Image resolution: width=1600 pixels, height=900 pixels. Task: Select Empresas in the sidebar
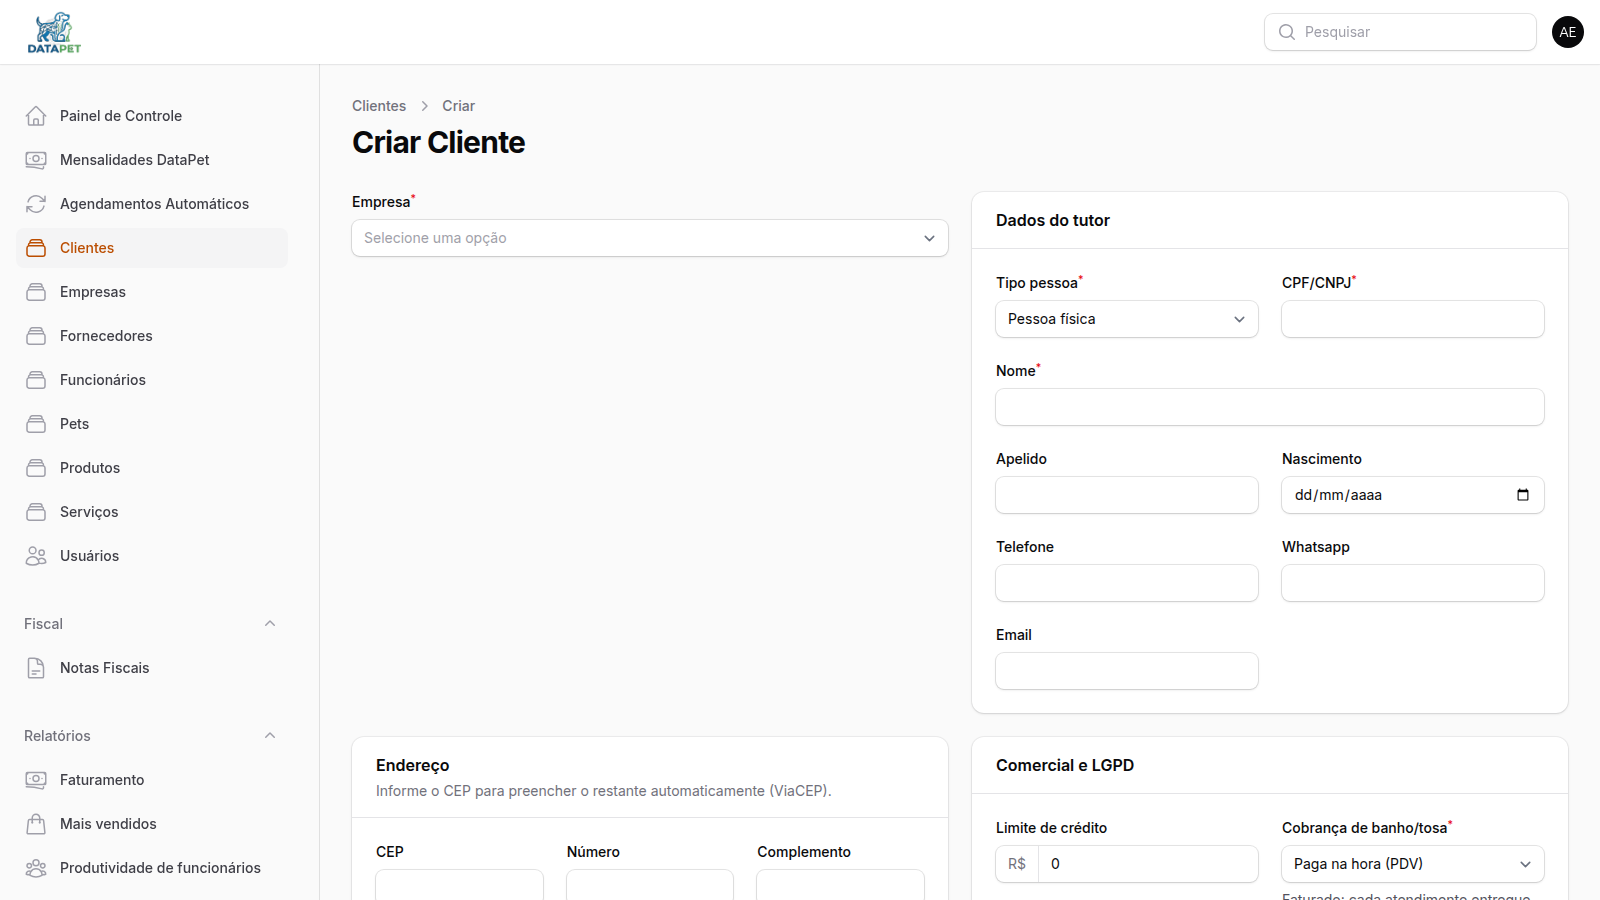coord(152,292)
